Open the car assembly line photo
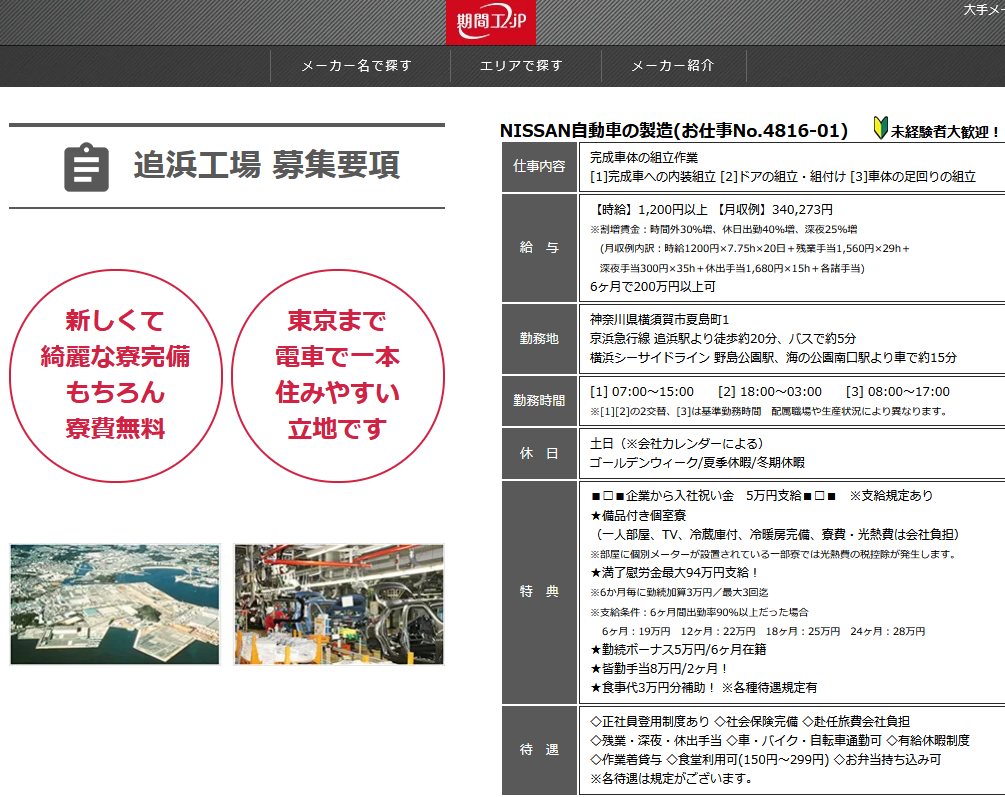Image resolution: width=1005 pixels, height=797 pixels. pyautogui.click(x=339, y=604)
